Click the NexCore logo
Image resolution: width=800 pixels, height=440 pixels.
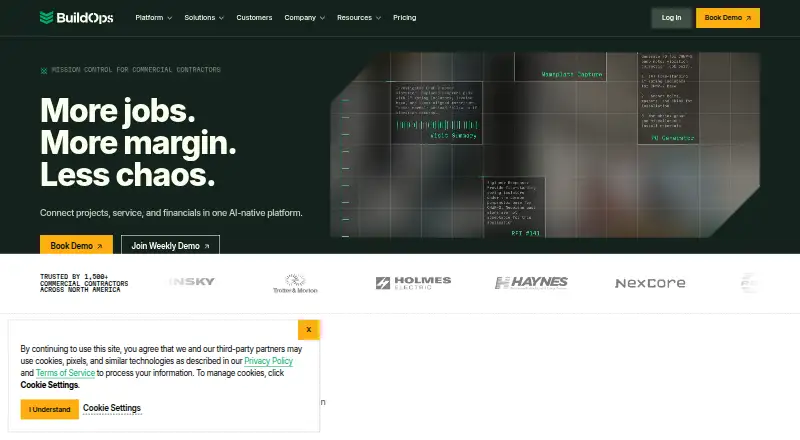(x=650, y=283)
